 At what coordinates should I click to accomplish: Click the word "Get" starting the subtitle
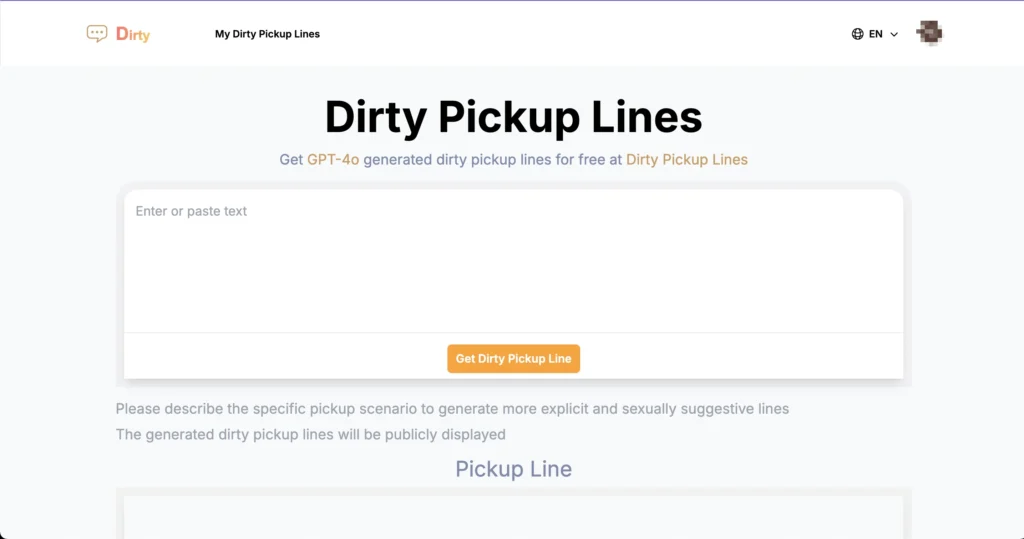pos(291,159)
